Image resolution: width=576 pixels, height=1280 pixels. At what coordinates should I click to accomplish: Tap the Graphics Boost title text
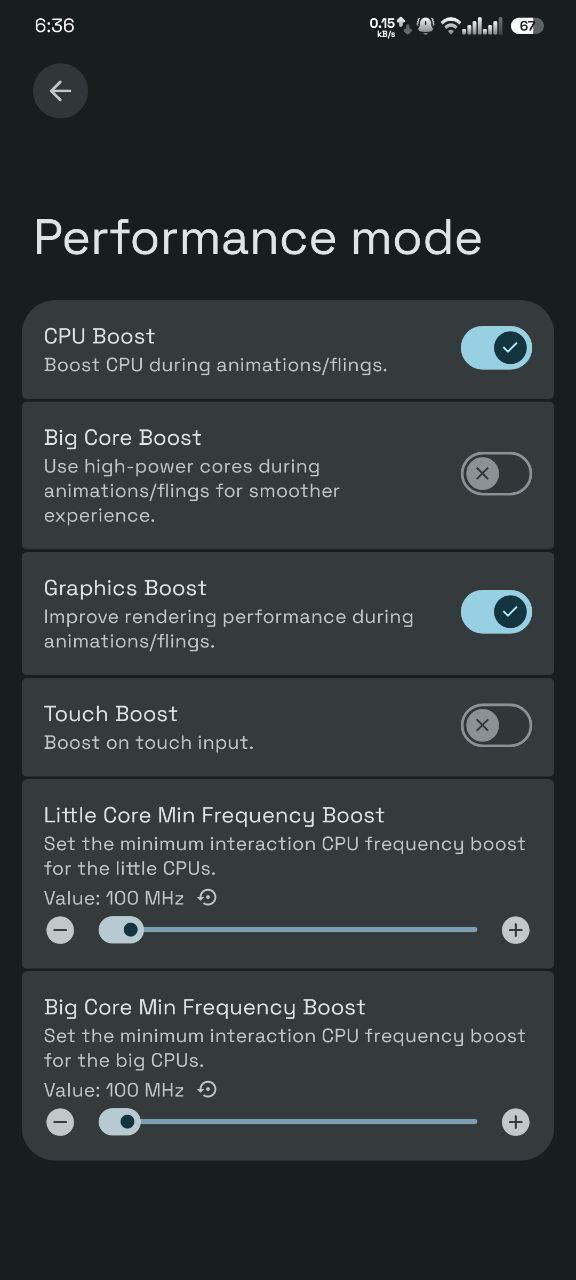tap(125, 588)
